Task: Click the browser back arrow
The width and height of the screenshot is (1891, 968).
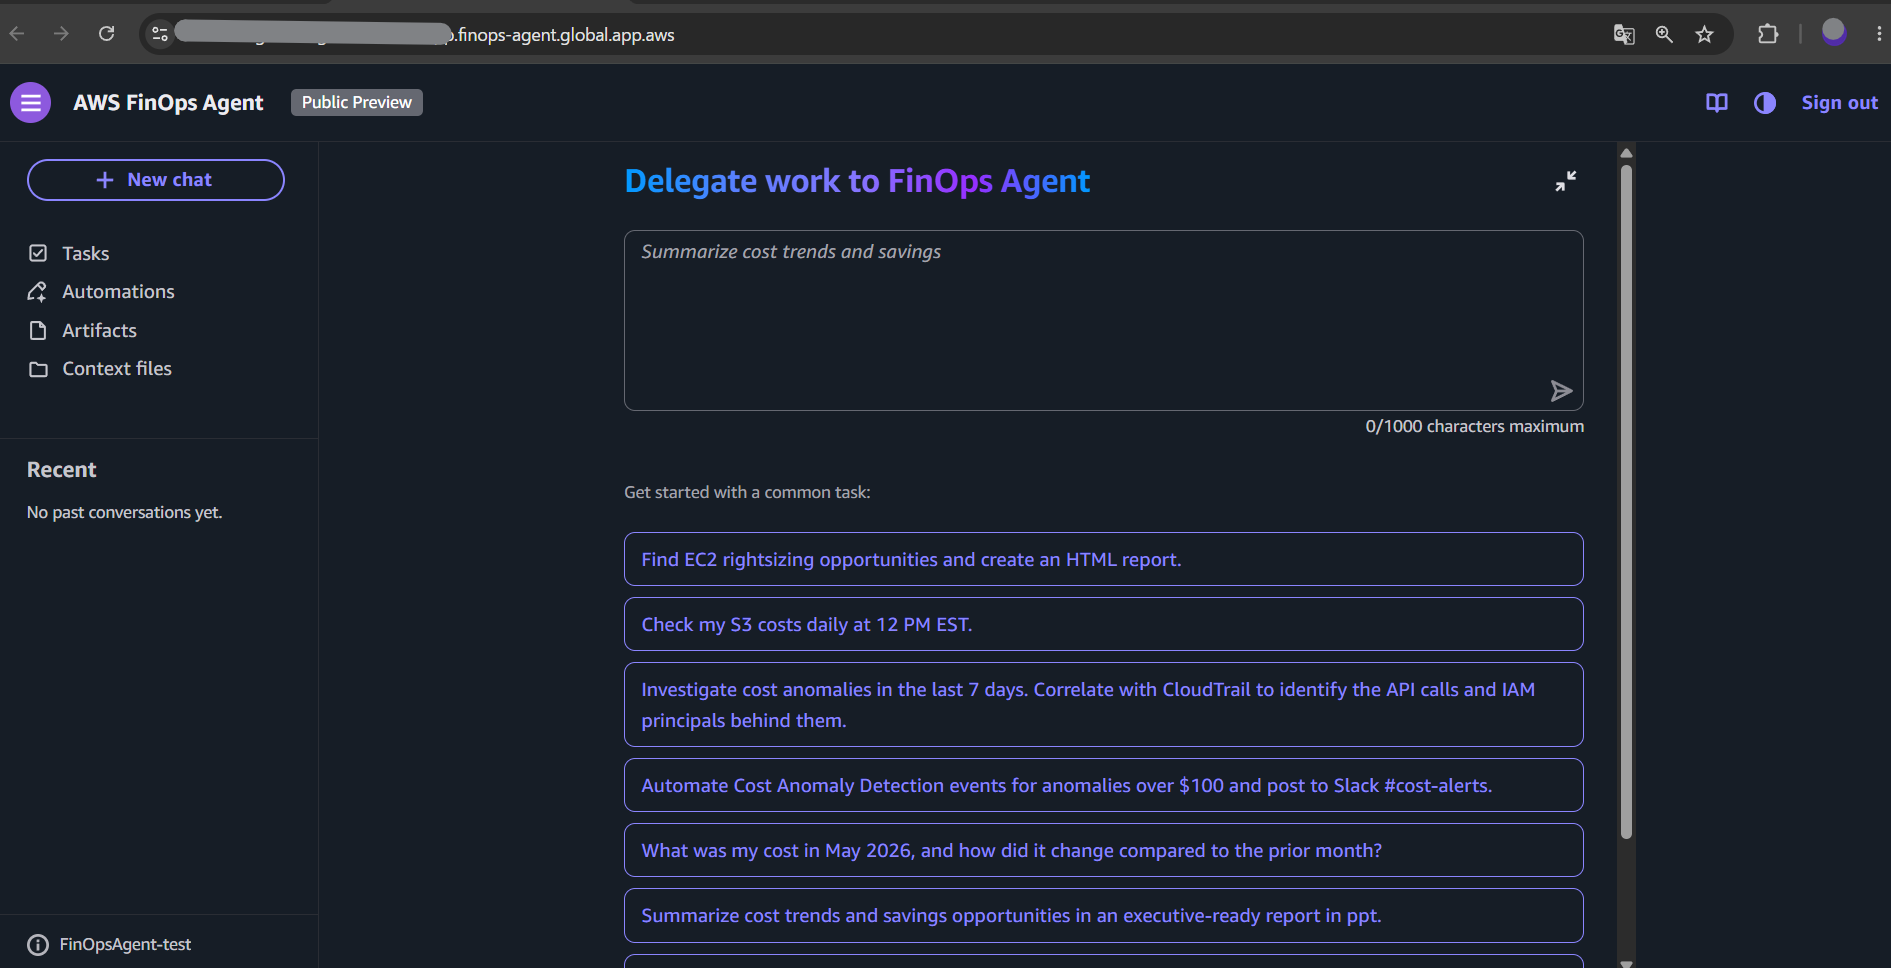Action: (17, 34)
